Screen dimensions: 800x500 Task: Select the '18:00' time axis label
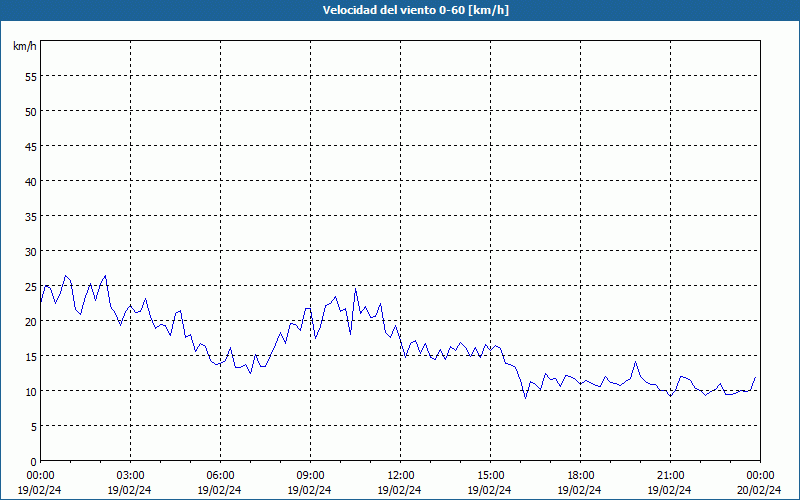coord(580,476)
